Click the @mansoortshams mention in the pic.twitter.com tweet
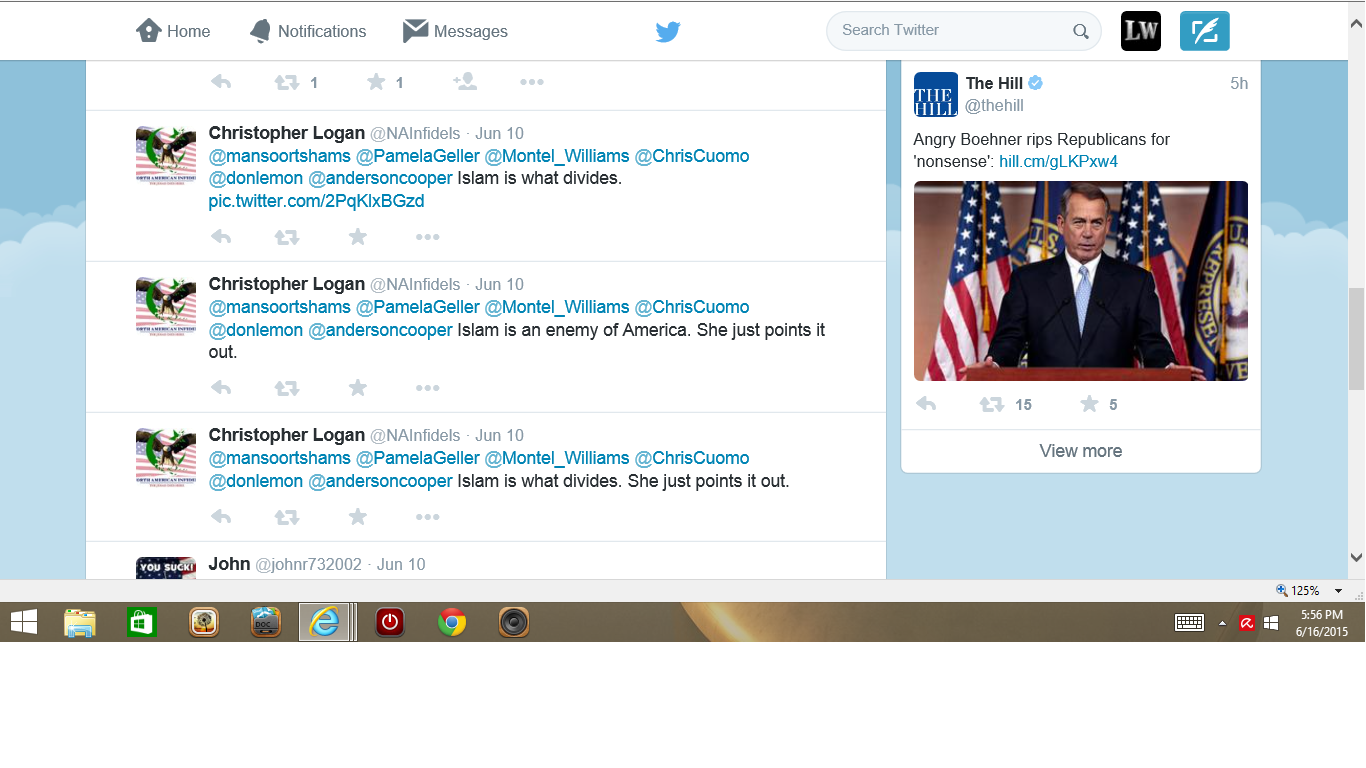The image size is (1366, 768). point(279,156)
